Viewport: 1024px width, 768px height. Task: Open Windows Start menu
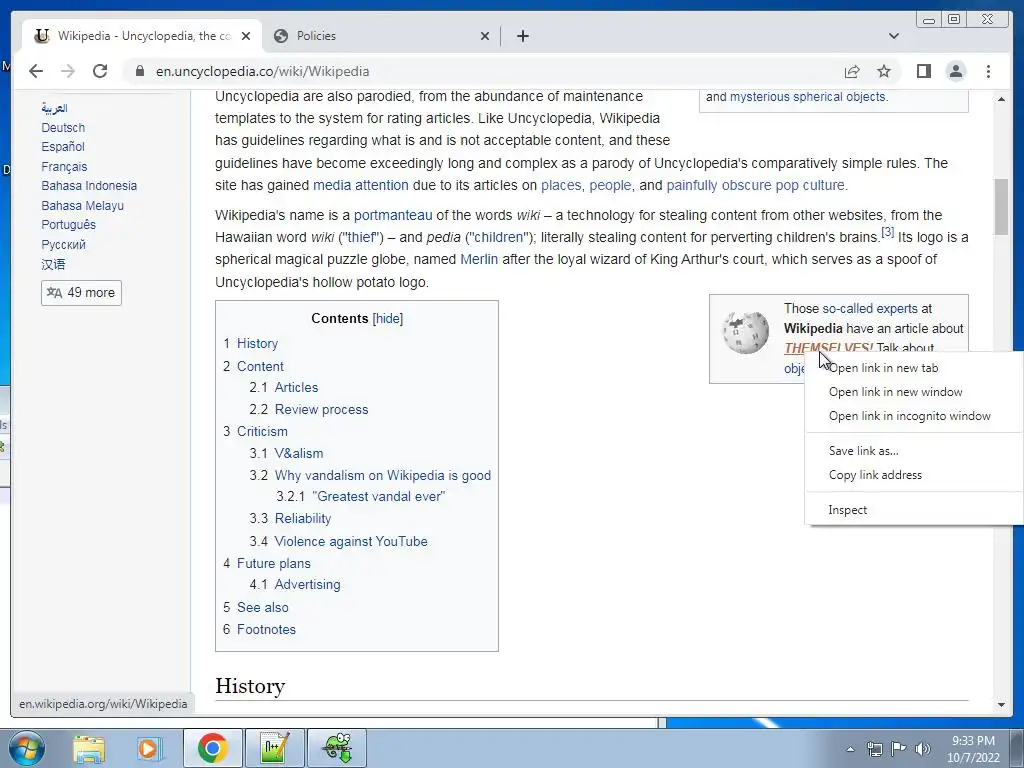[x=26, y=748]
